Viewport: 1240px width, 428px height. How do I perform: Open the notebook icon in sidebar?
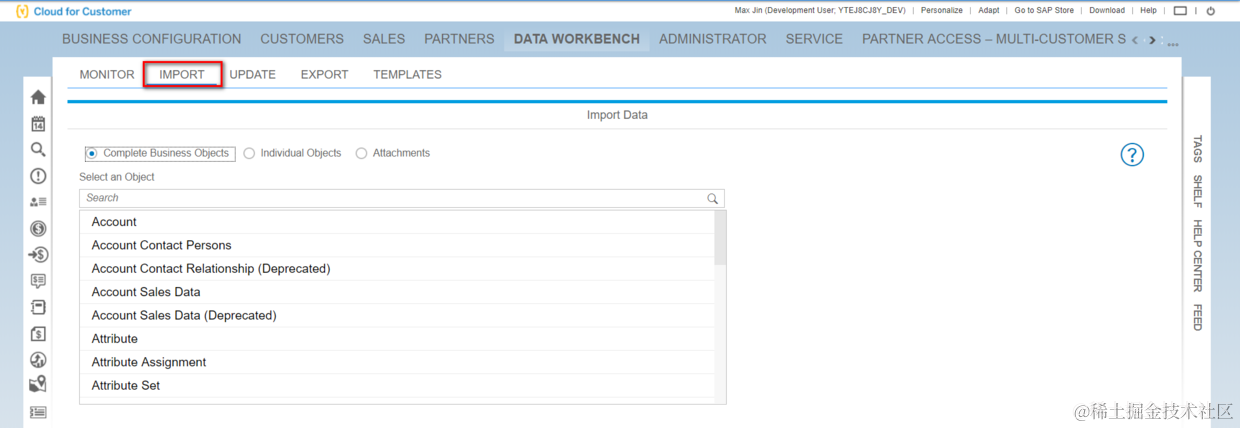coord(38,307)
